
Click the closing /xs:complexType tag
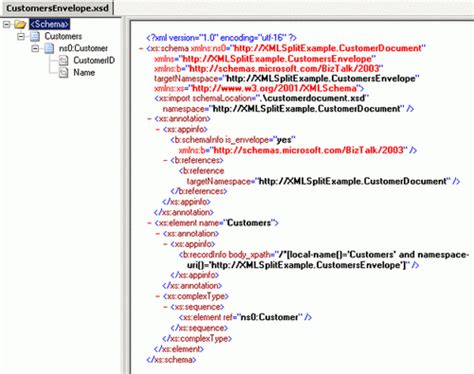point(197,338)
